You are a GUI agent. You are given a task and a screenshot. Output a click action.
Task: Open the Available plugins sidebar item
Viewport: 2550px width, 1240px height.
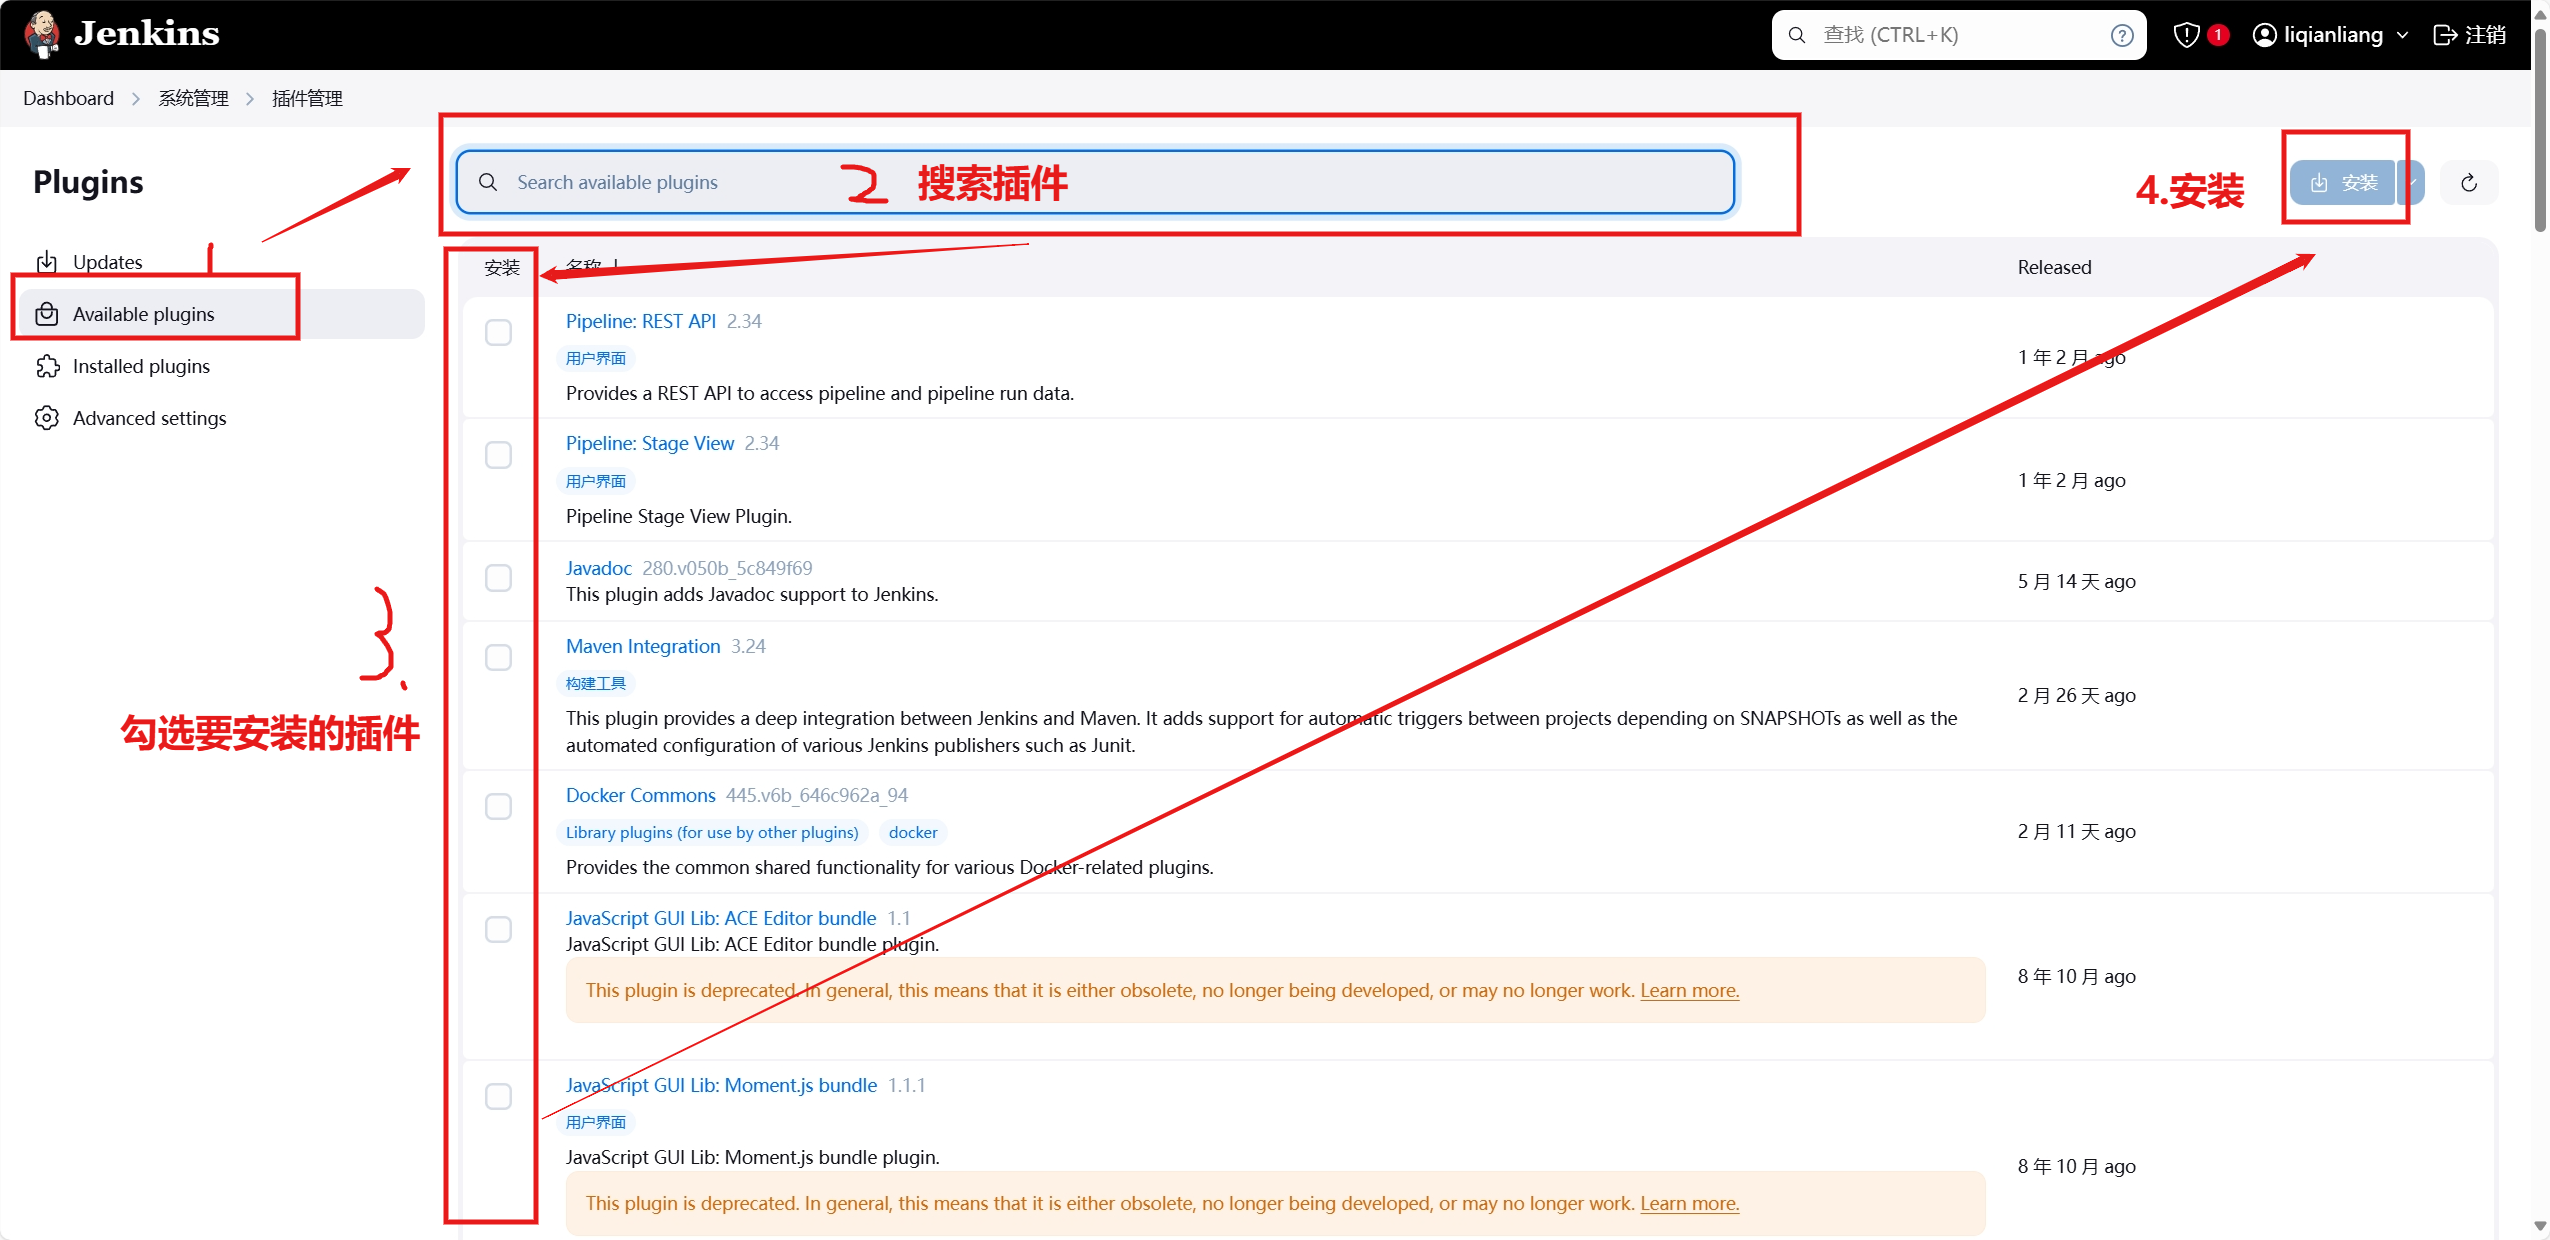(143, 314)
